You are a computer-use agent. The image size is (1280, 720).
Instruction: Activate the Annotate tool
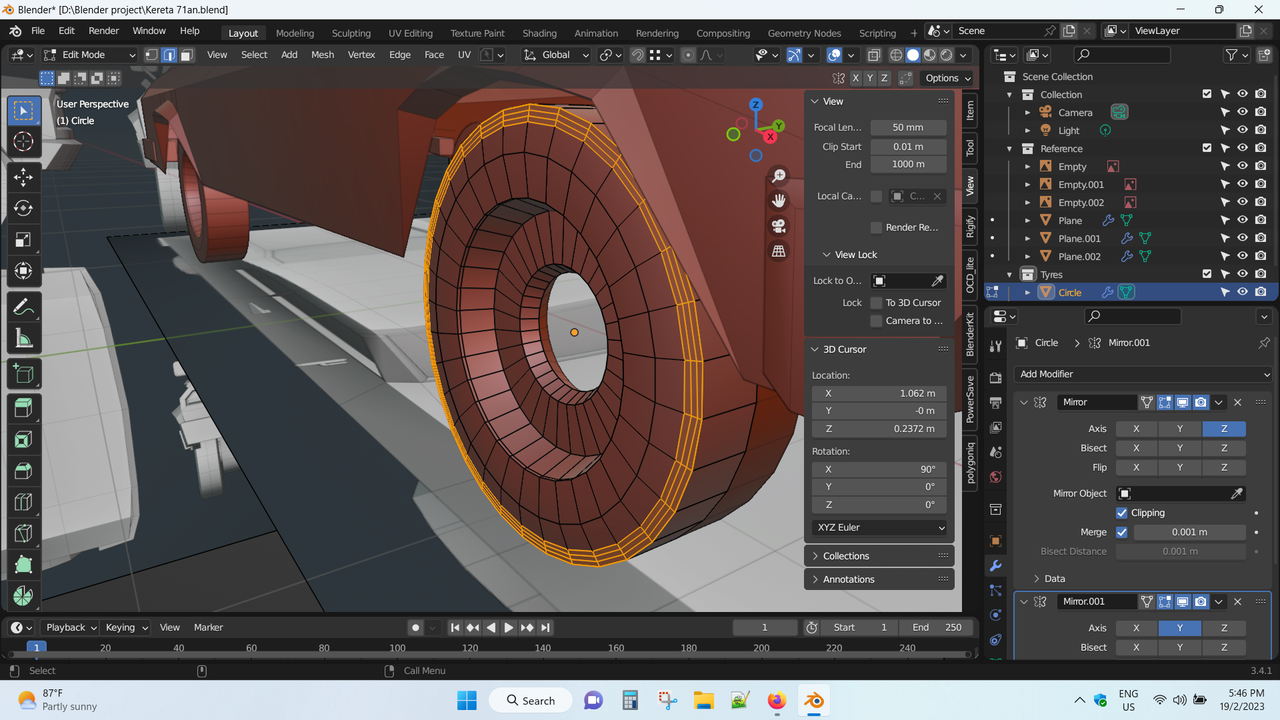(x=24, y=308)
